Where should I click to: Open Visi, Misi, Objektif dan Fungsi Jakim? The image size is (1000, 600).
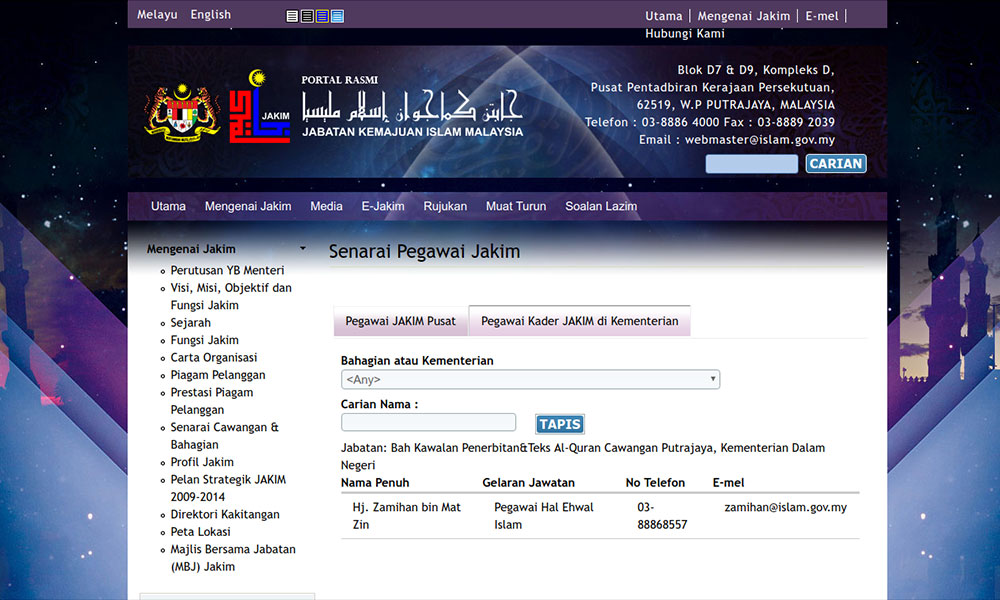click(231, 296)
